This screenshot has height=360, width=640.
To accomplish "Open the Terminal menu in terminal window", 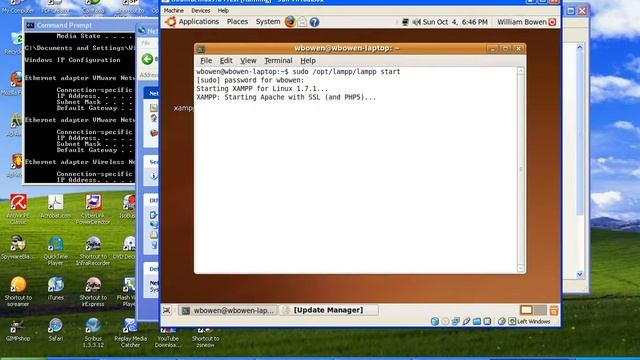I will [x=278, y=60].
